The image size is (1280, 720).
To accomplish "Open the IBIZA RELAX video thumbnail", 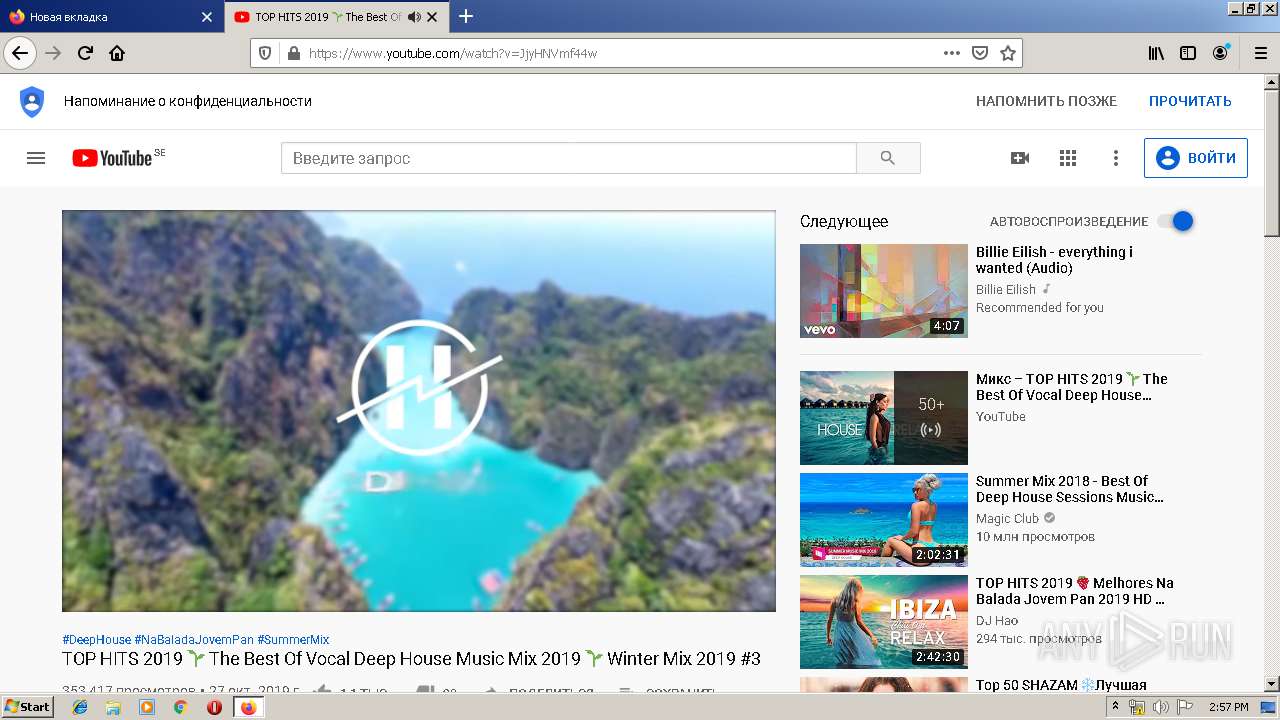I will [884, 622].
